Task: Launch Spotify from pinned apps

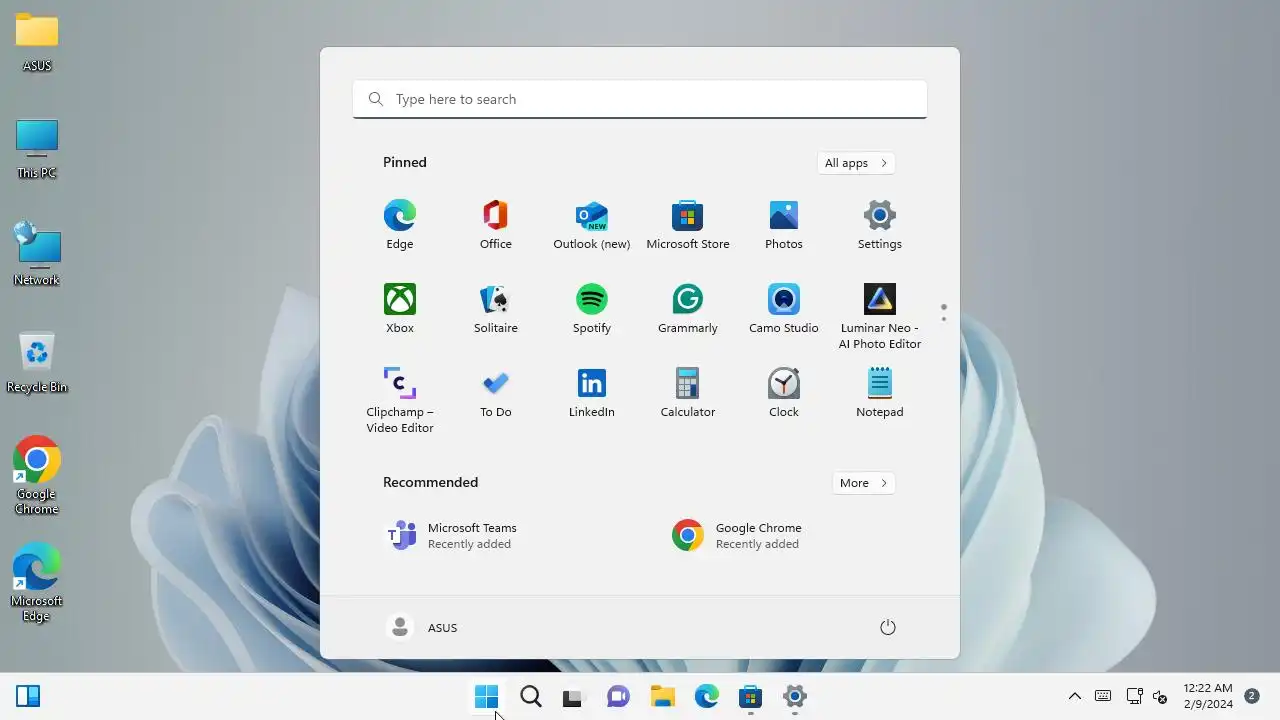Action: tap(592, 309)
